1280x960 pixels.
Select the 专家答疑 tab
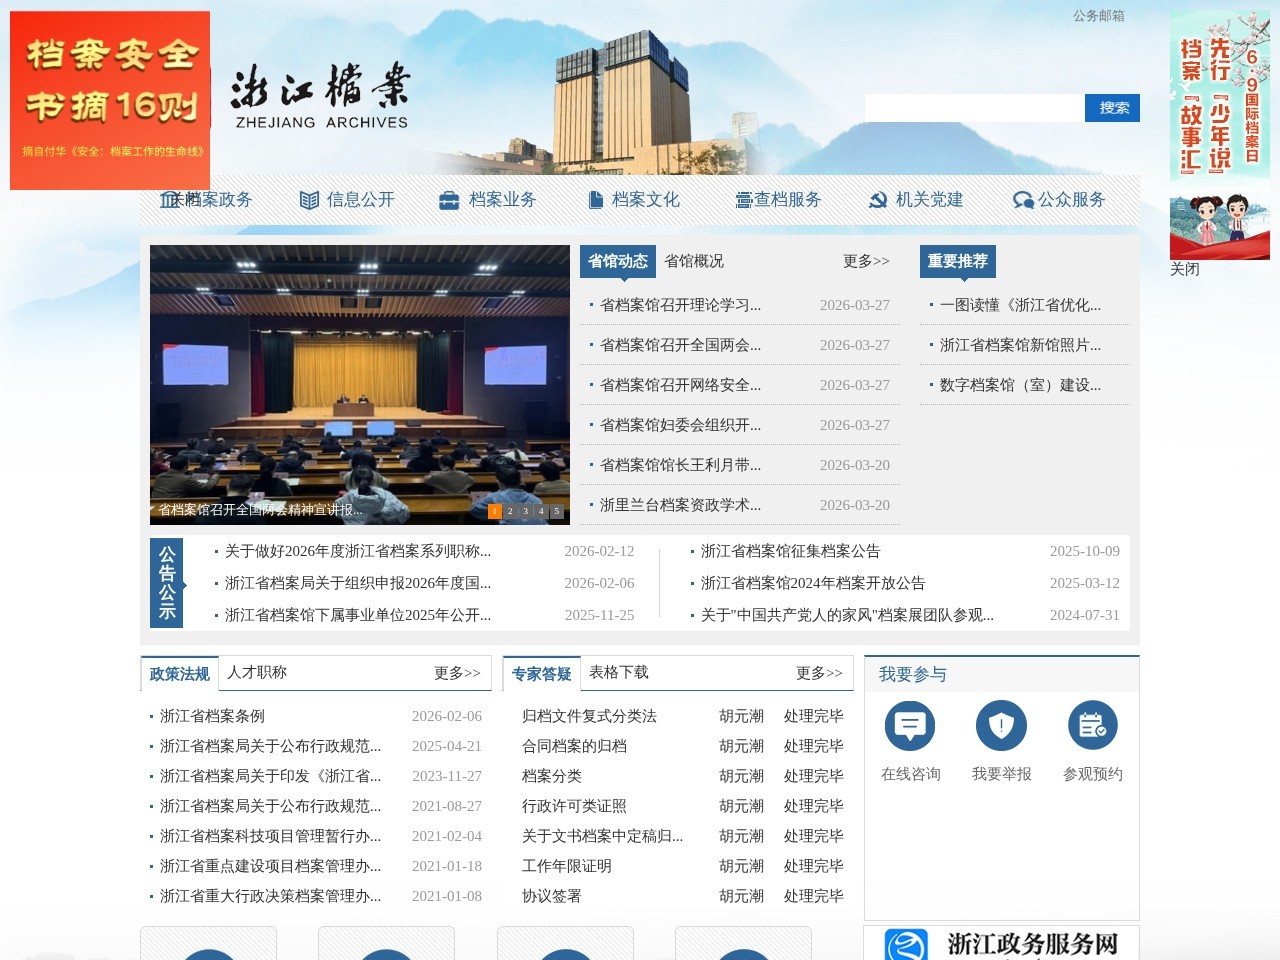tap(541, 674)
